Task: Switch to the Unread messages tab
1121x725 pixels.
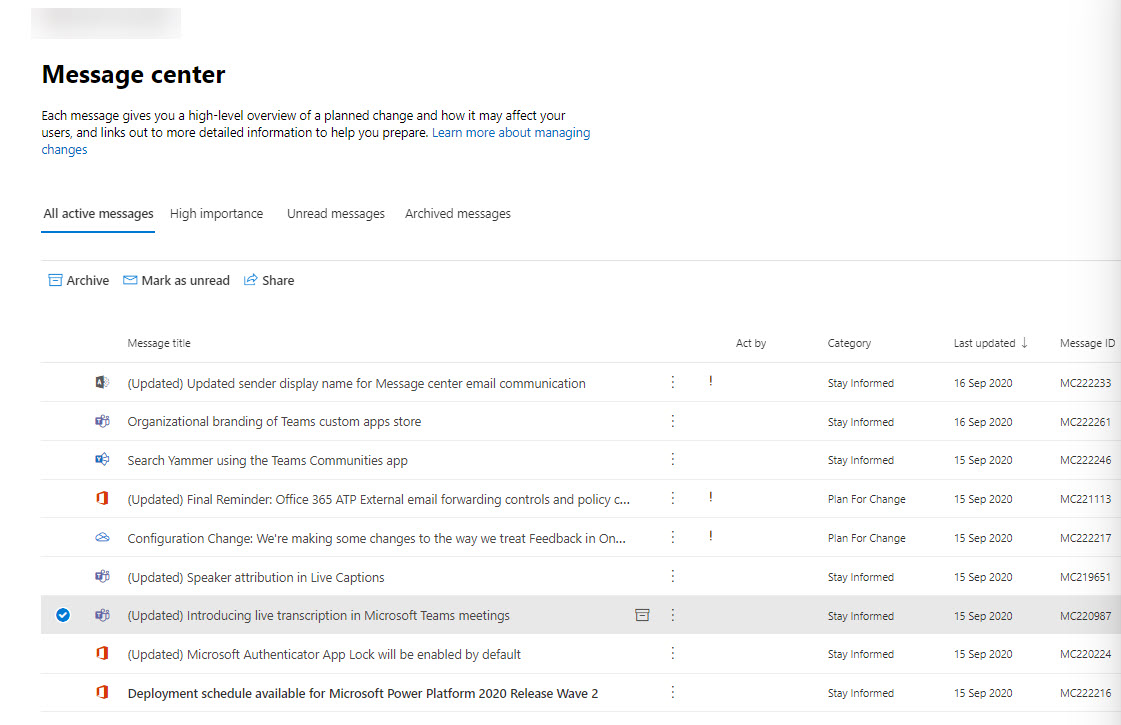Action: (x=336, y=214)
